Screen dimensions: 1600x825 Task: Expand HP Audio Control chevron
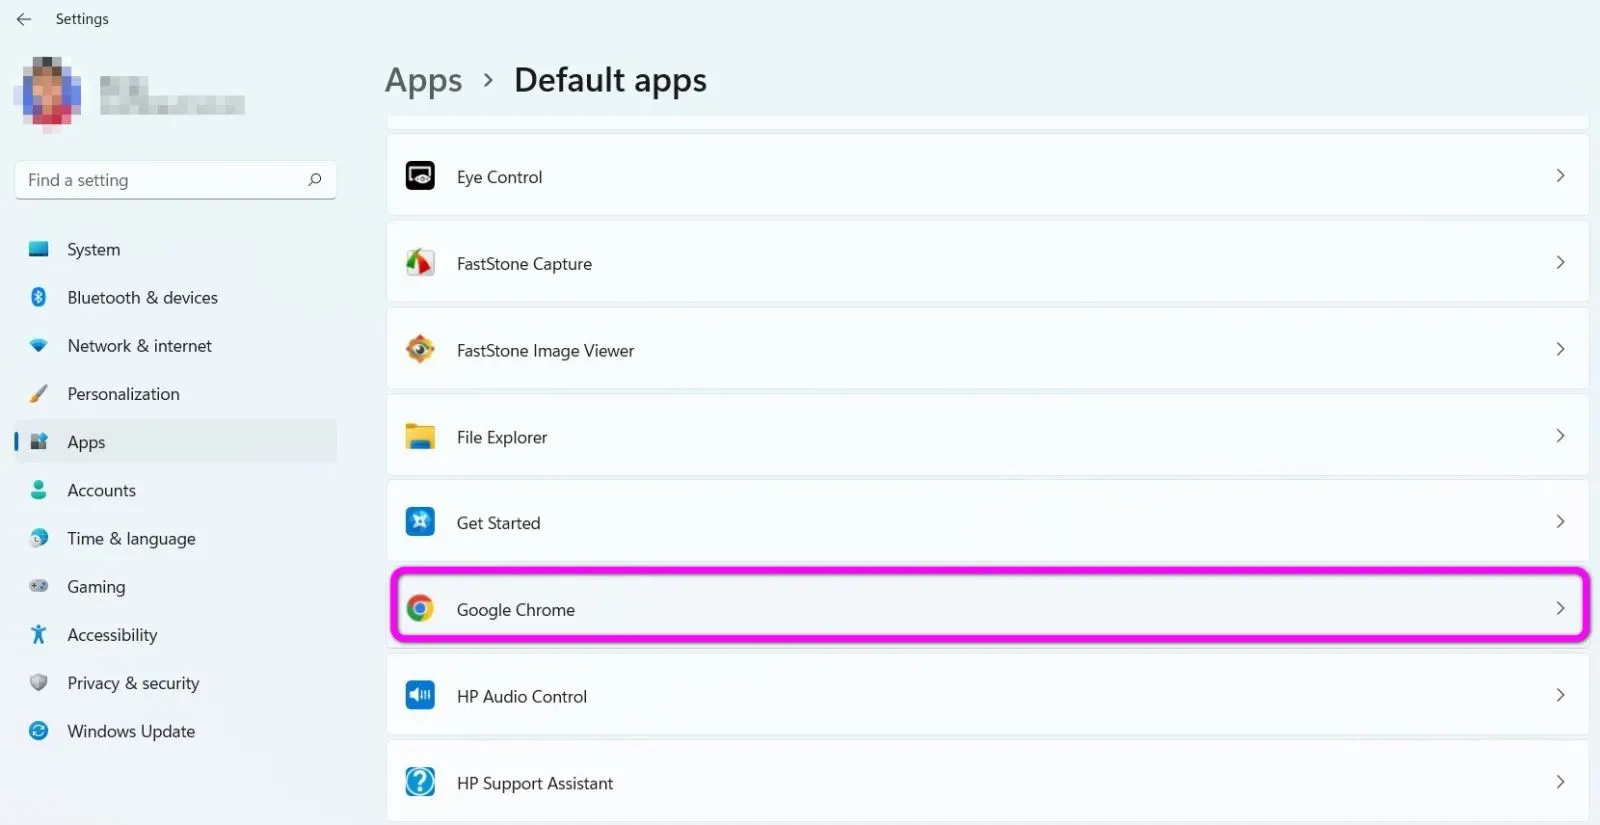tap(1560, 695)
